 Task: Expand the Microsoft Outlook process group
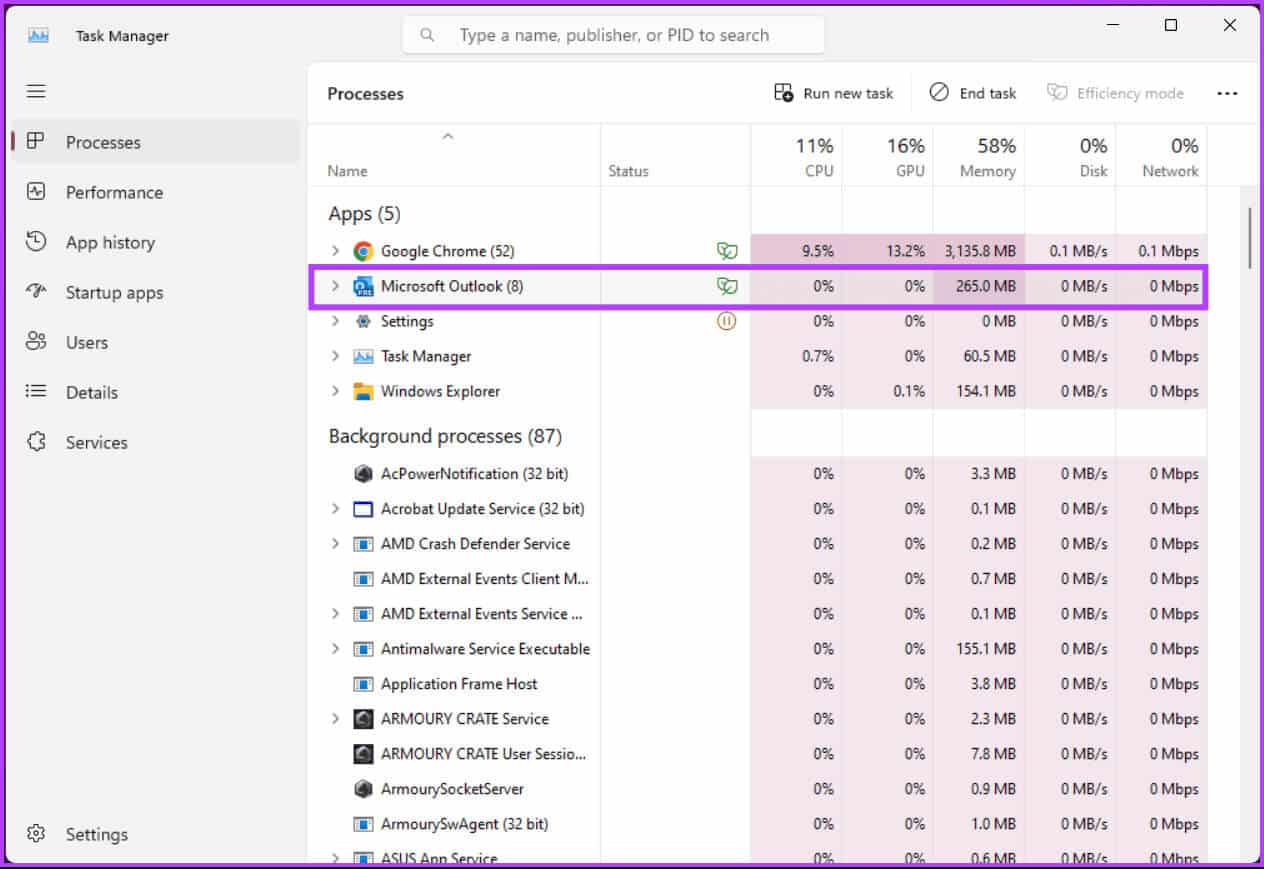(335, 286)
